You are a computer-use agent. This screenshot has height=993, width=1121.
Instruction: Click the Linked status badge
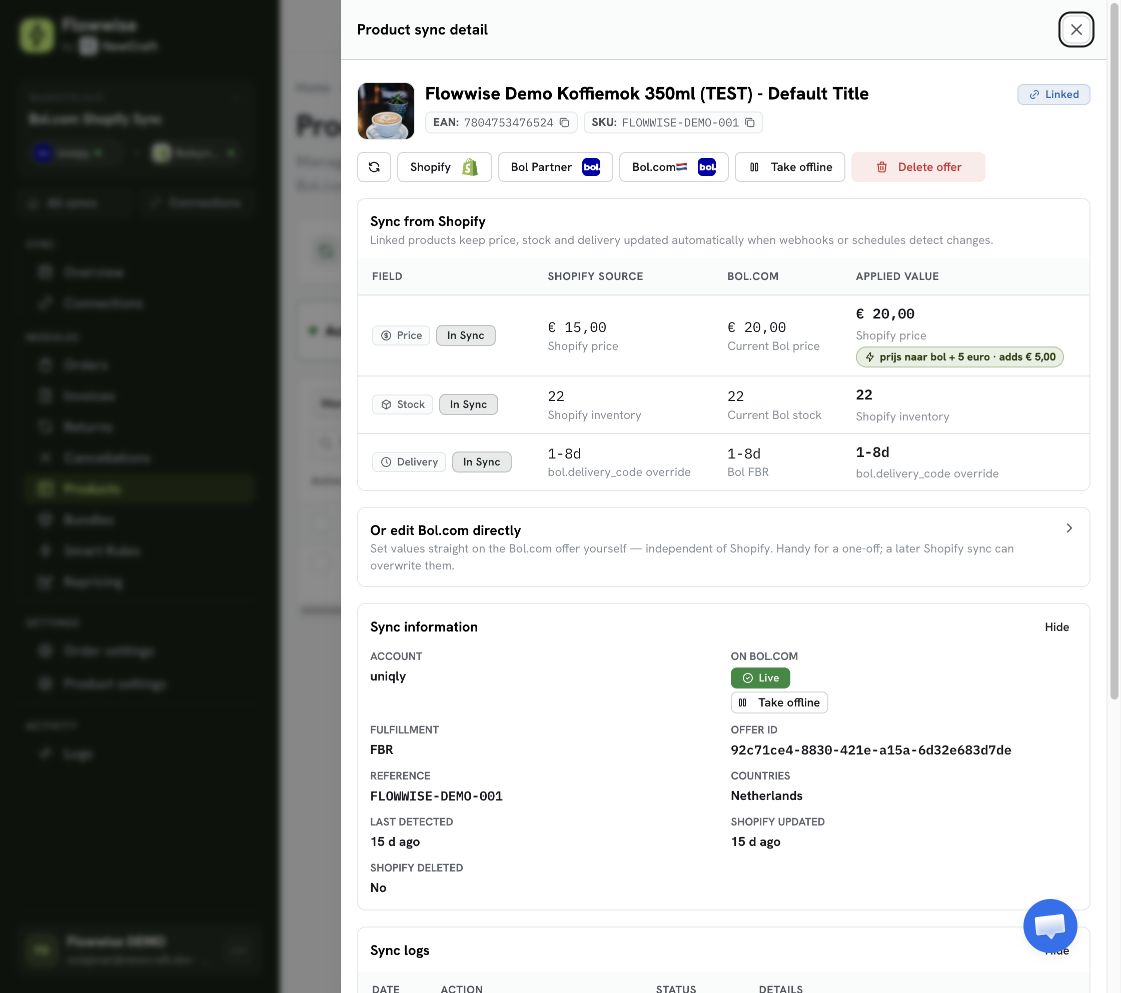1054,94
